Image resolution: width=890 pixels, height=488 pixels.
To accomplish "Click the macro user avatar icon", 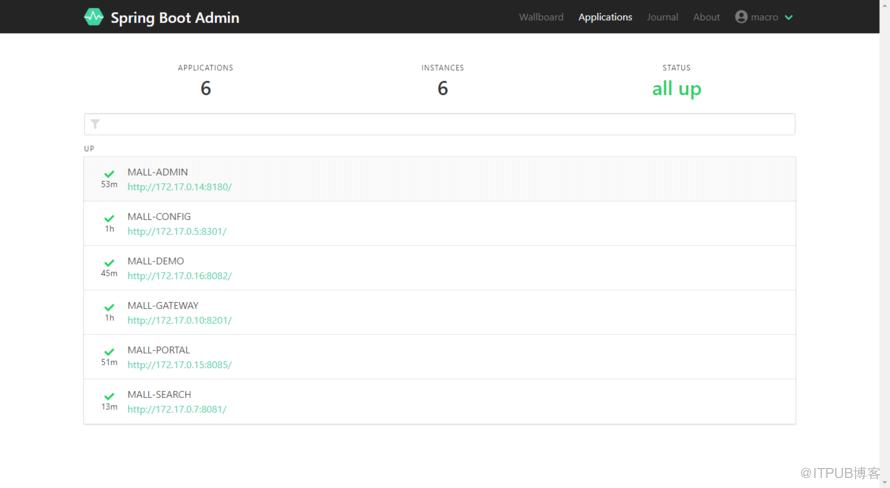I will tap(741, 17).
